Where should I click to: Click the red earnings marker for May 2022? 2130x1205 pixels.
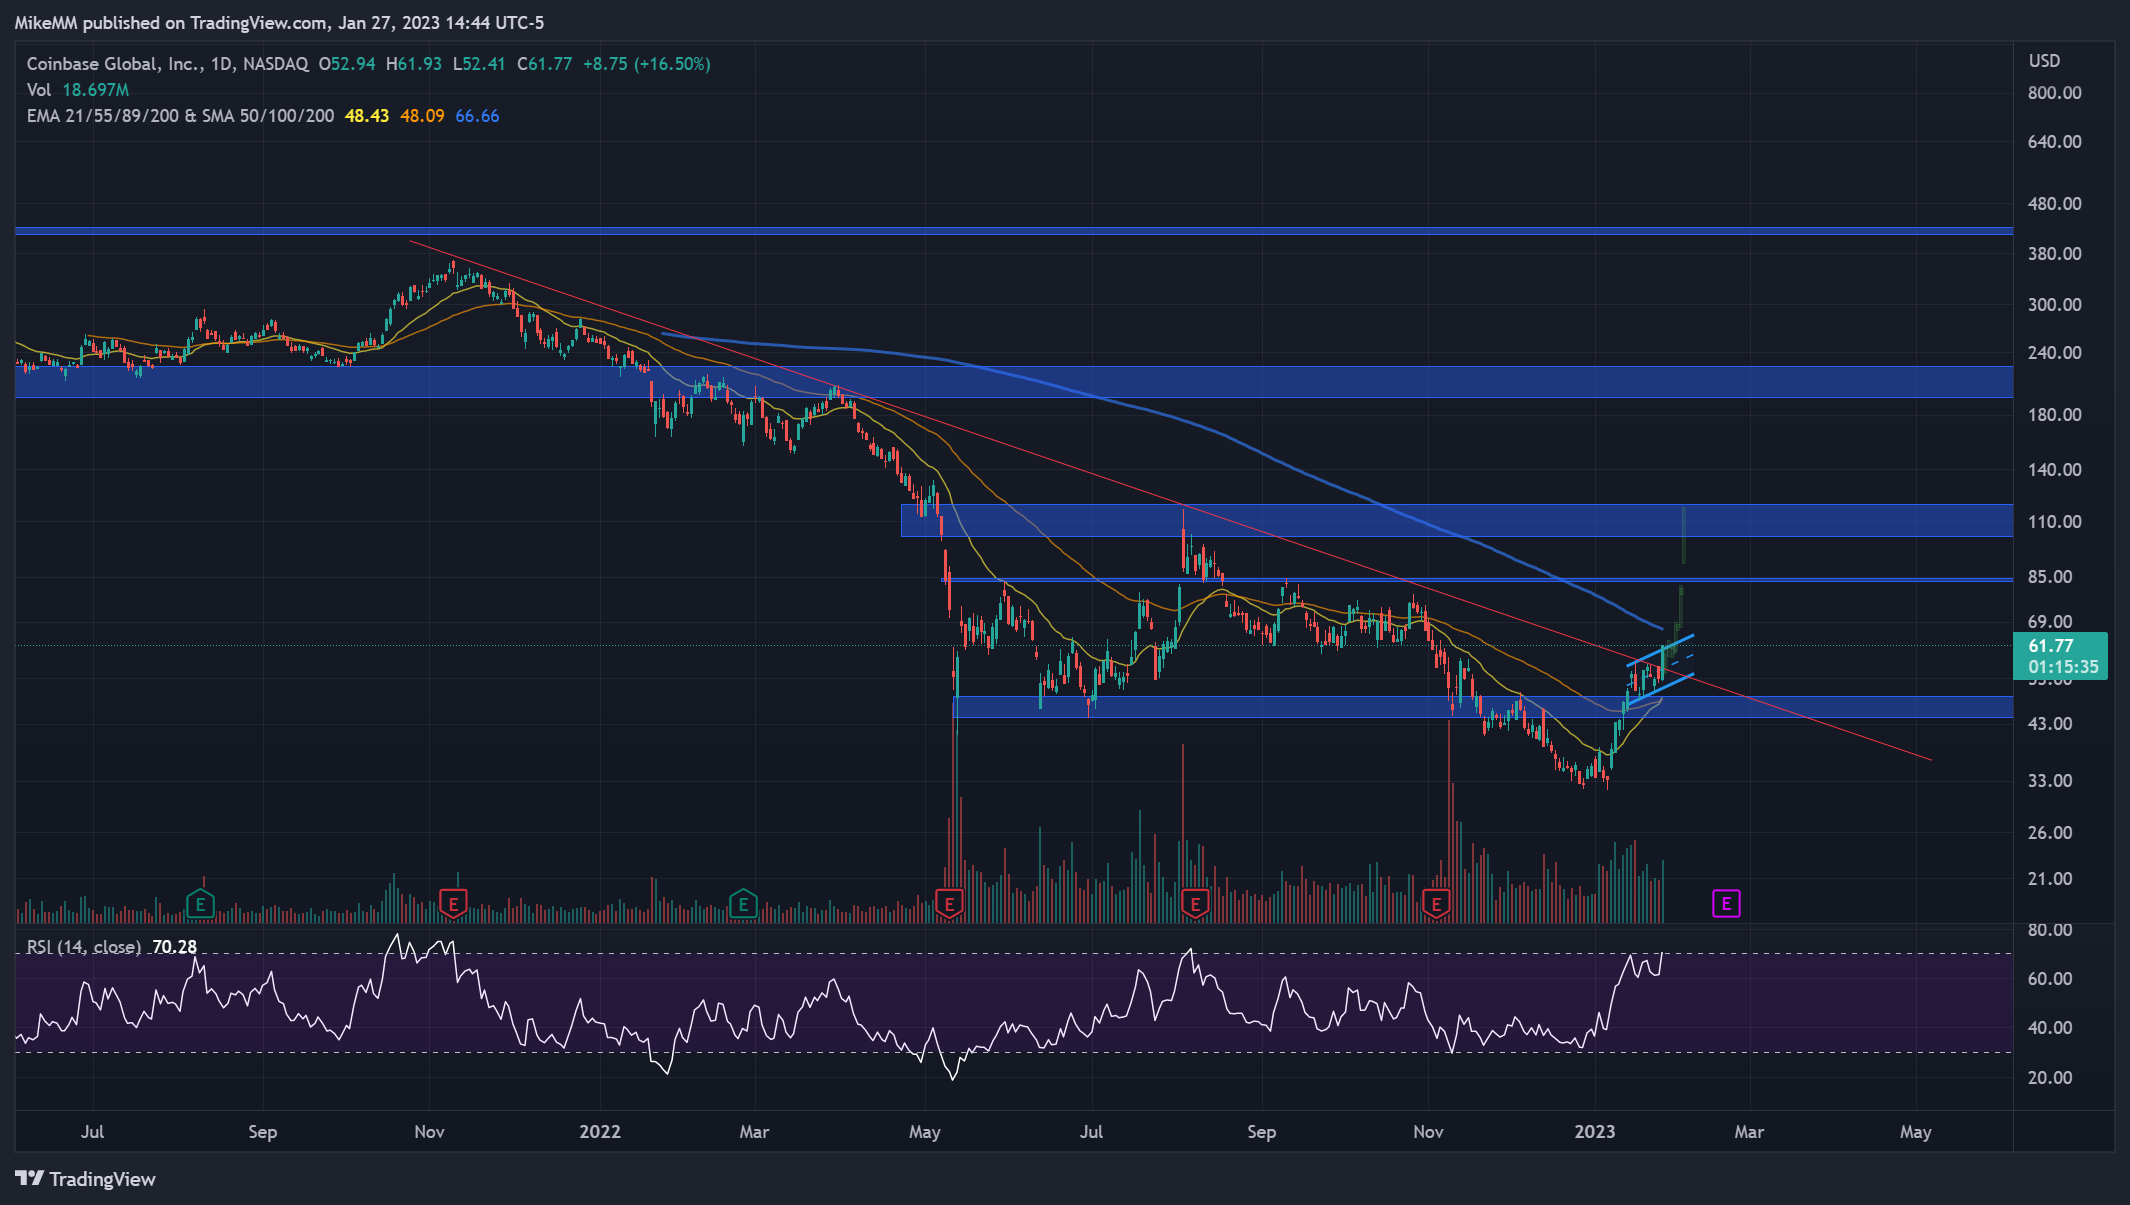948,905
